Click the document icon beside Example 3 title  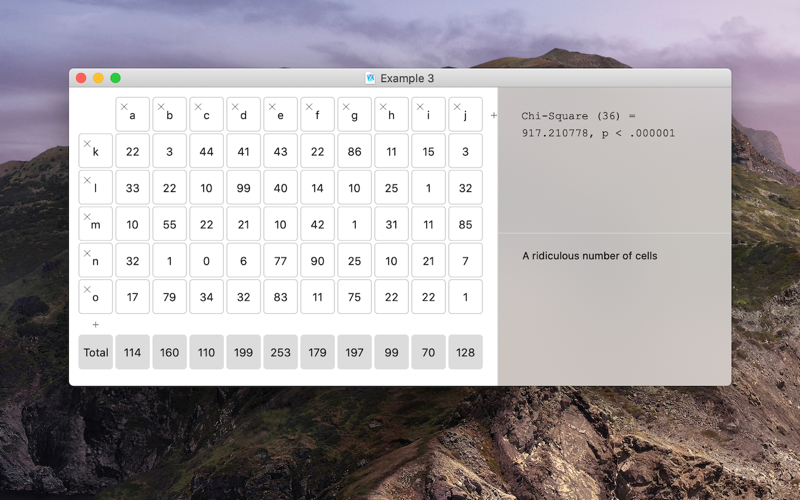tap(370, 78)
